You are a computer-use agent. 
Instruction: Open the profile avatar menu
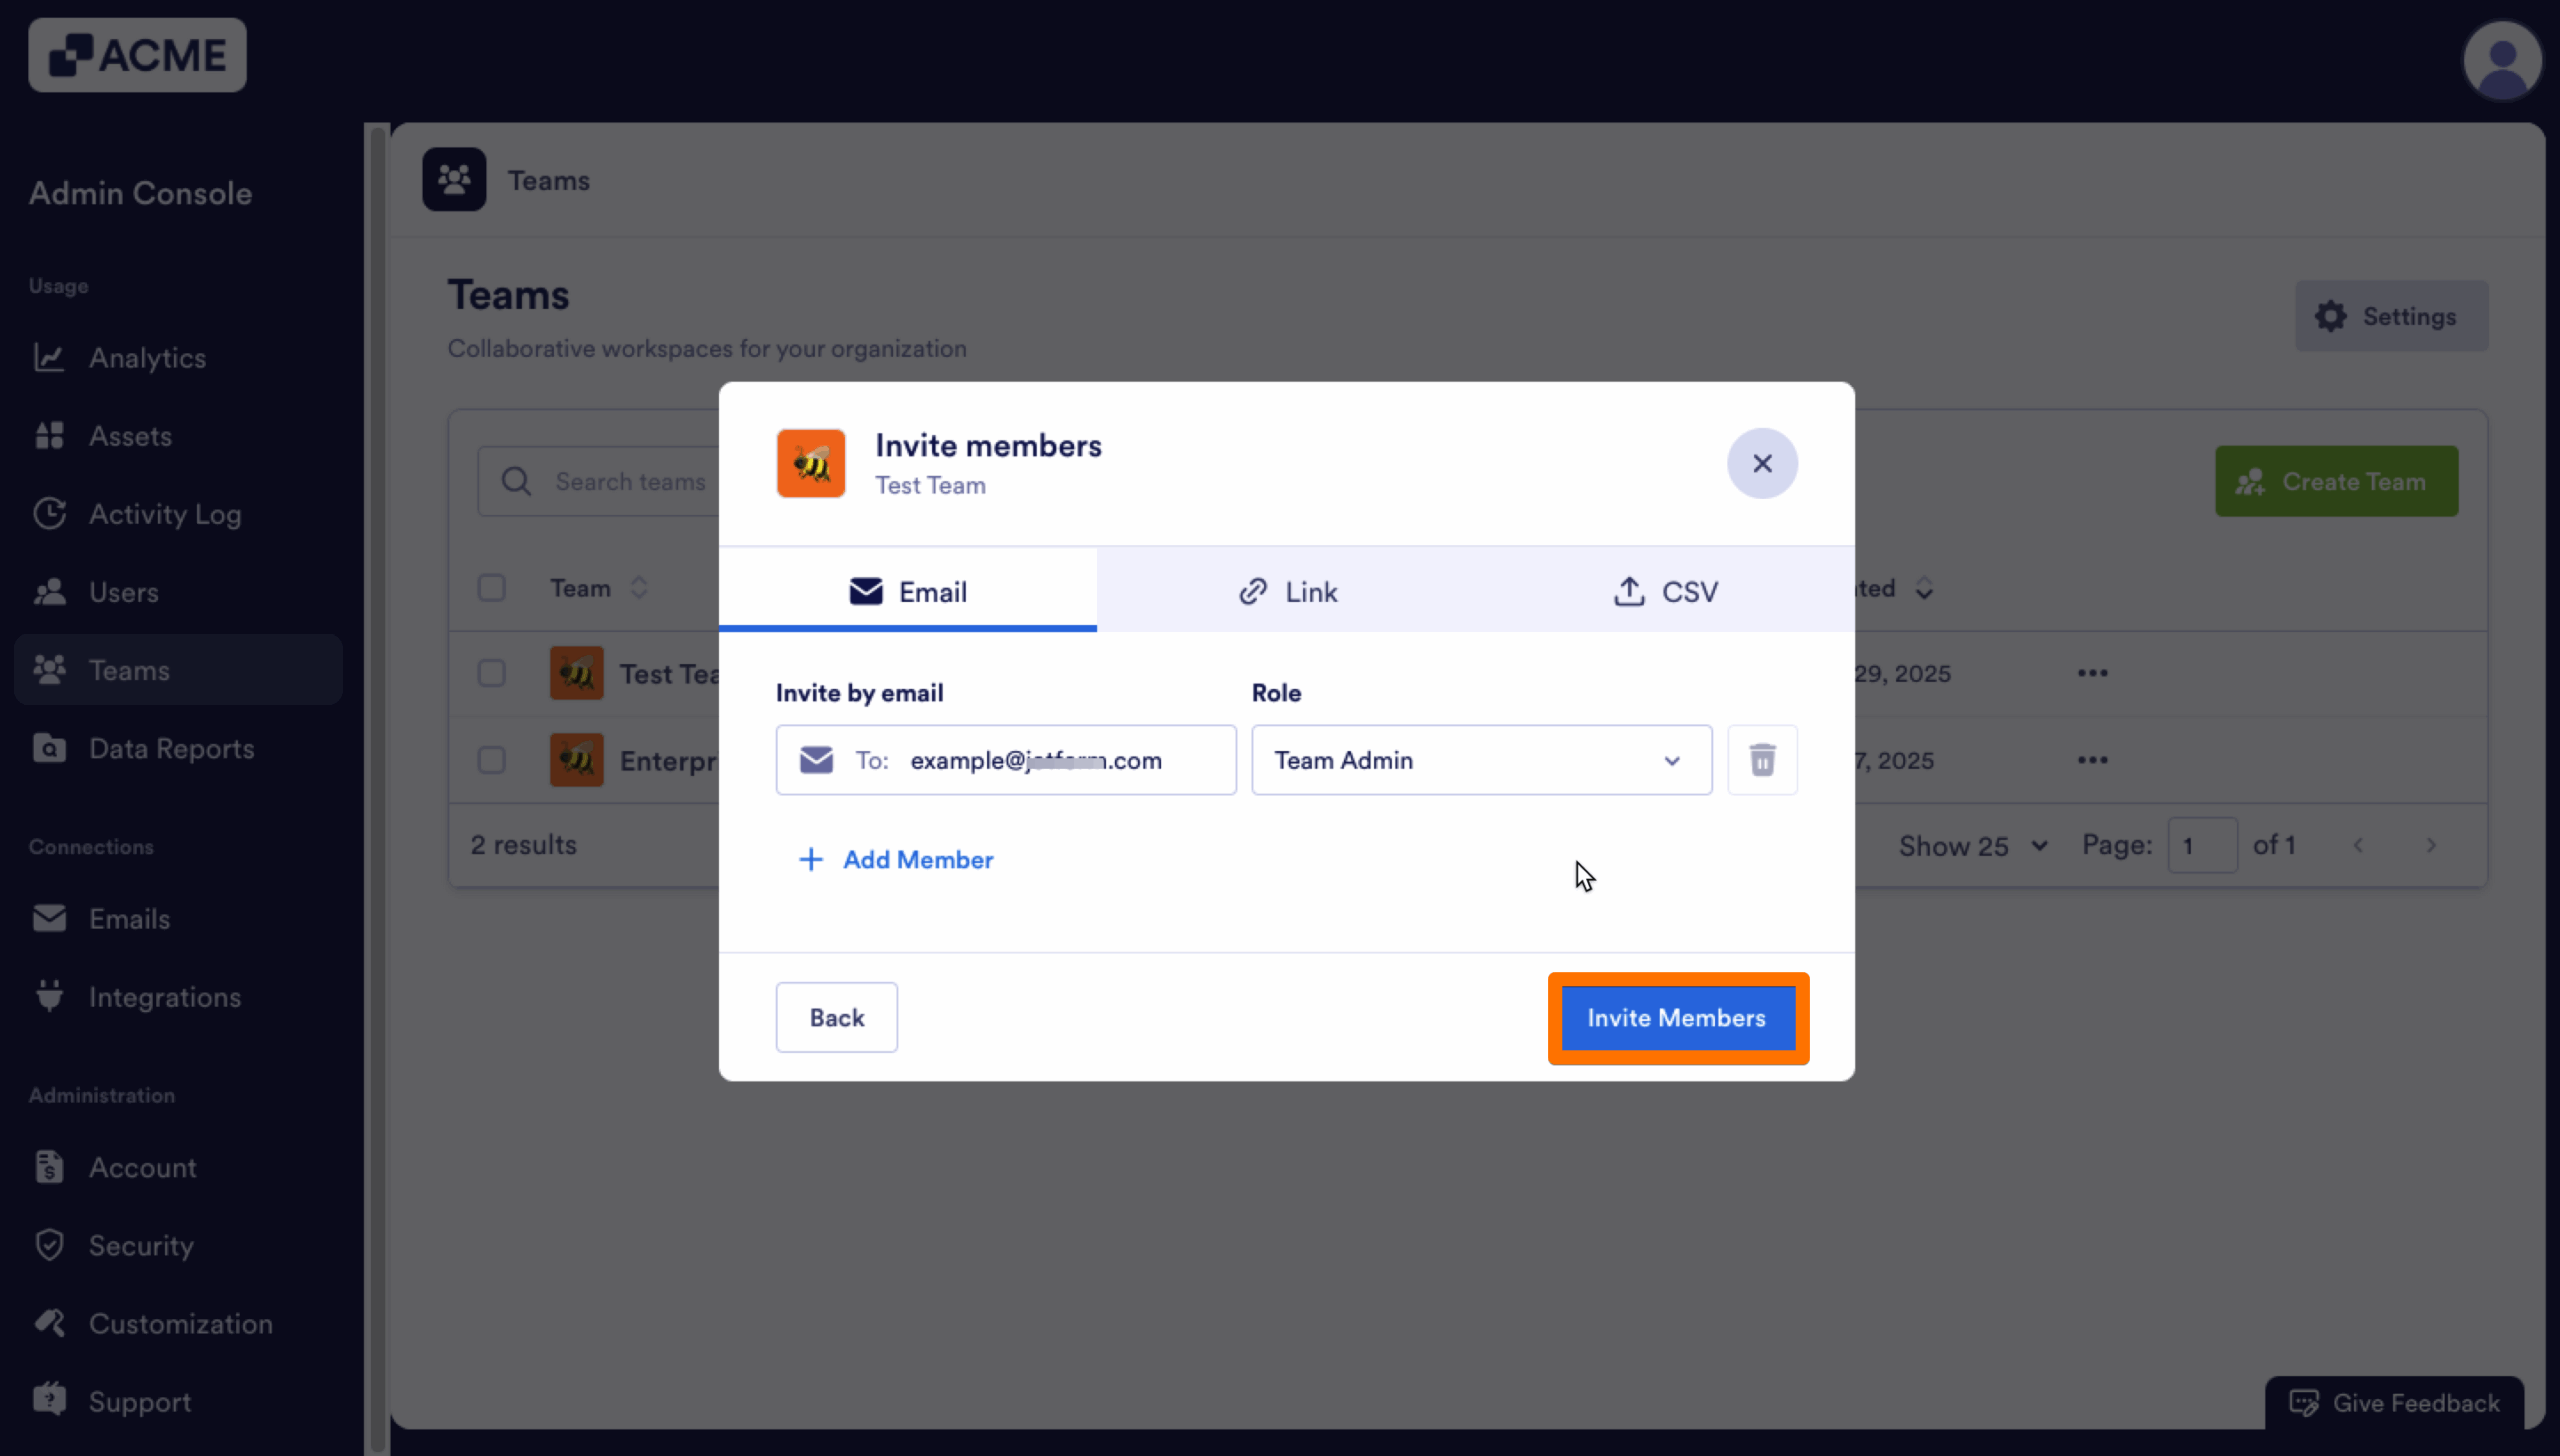pyautogui.click(x=2501, y=60)
